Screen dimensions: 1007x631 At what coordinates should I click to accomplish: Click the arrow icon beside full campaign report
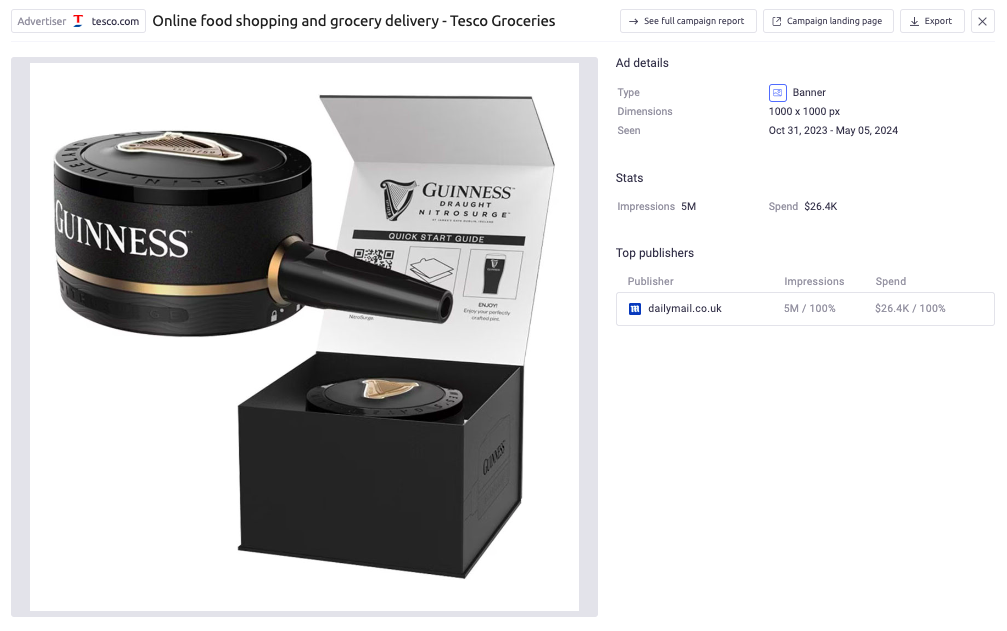click(x=633, y=21)
